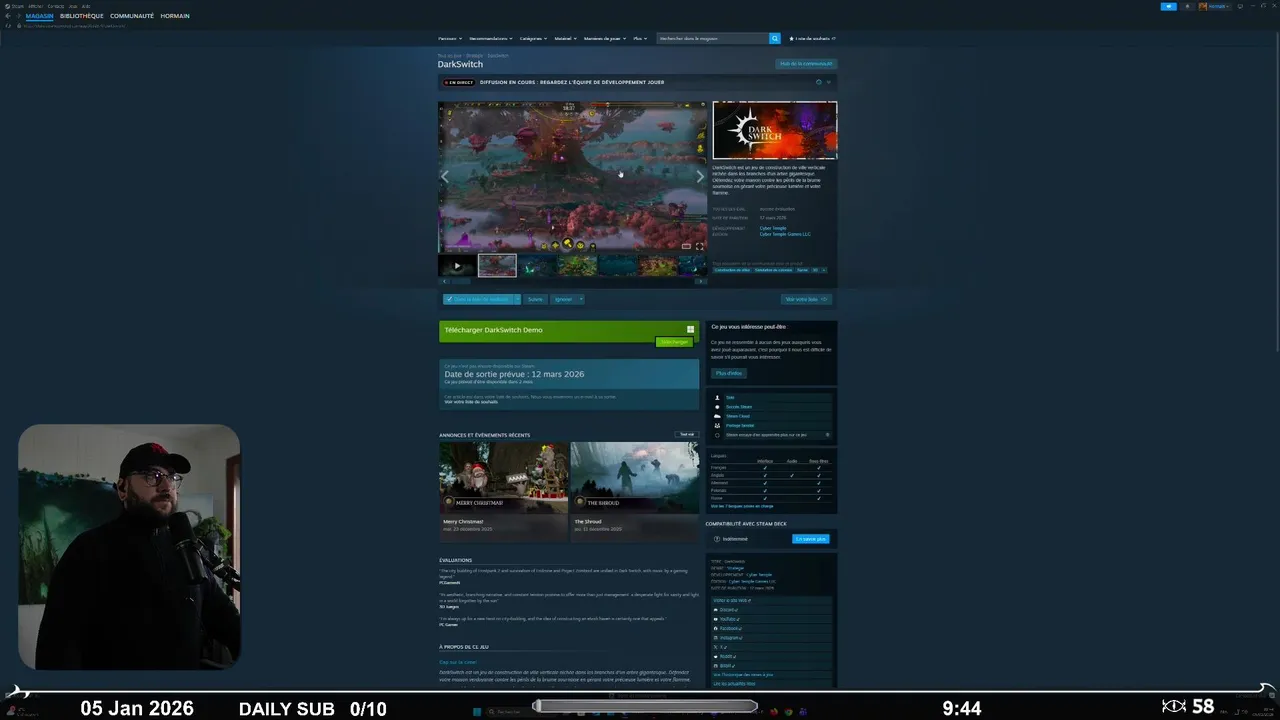Expand the Parcourir store menu
Image resolution: width=1280 pixels, height=720 pixels.
(449, 38)
